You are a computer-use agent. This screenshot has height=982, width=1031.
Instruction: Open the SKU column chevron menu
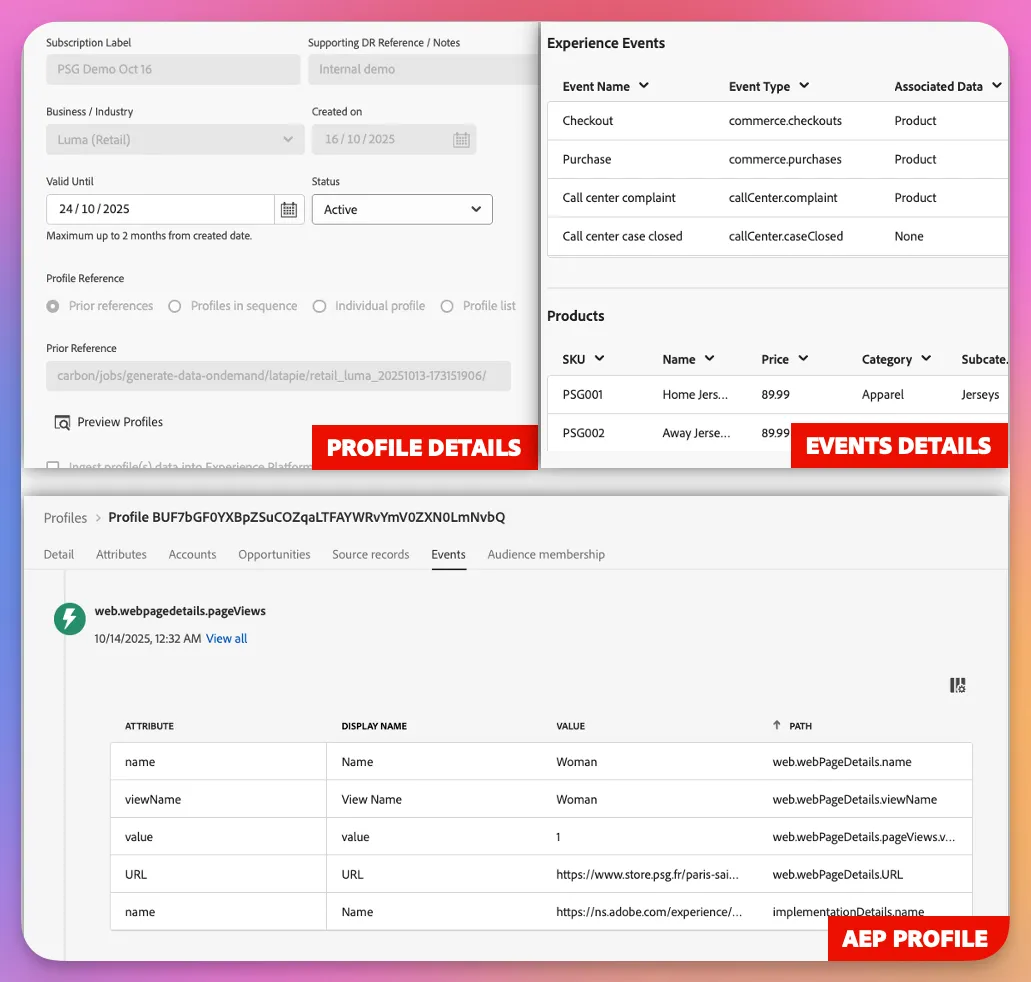point(600,358)
